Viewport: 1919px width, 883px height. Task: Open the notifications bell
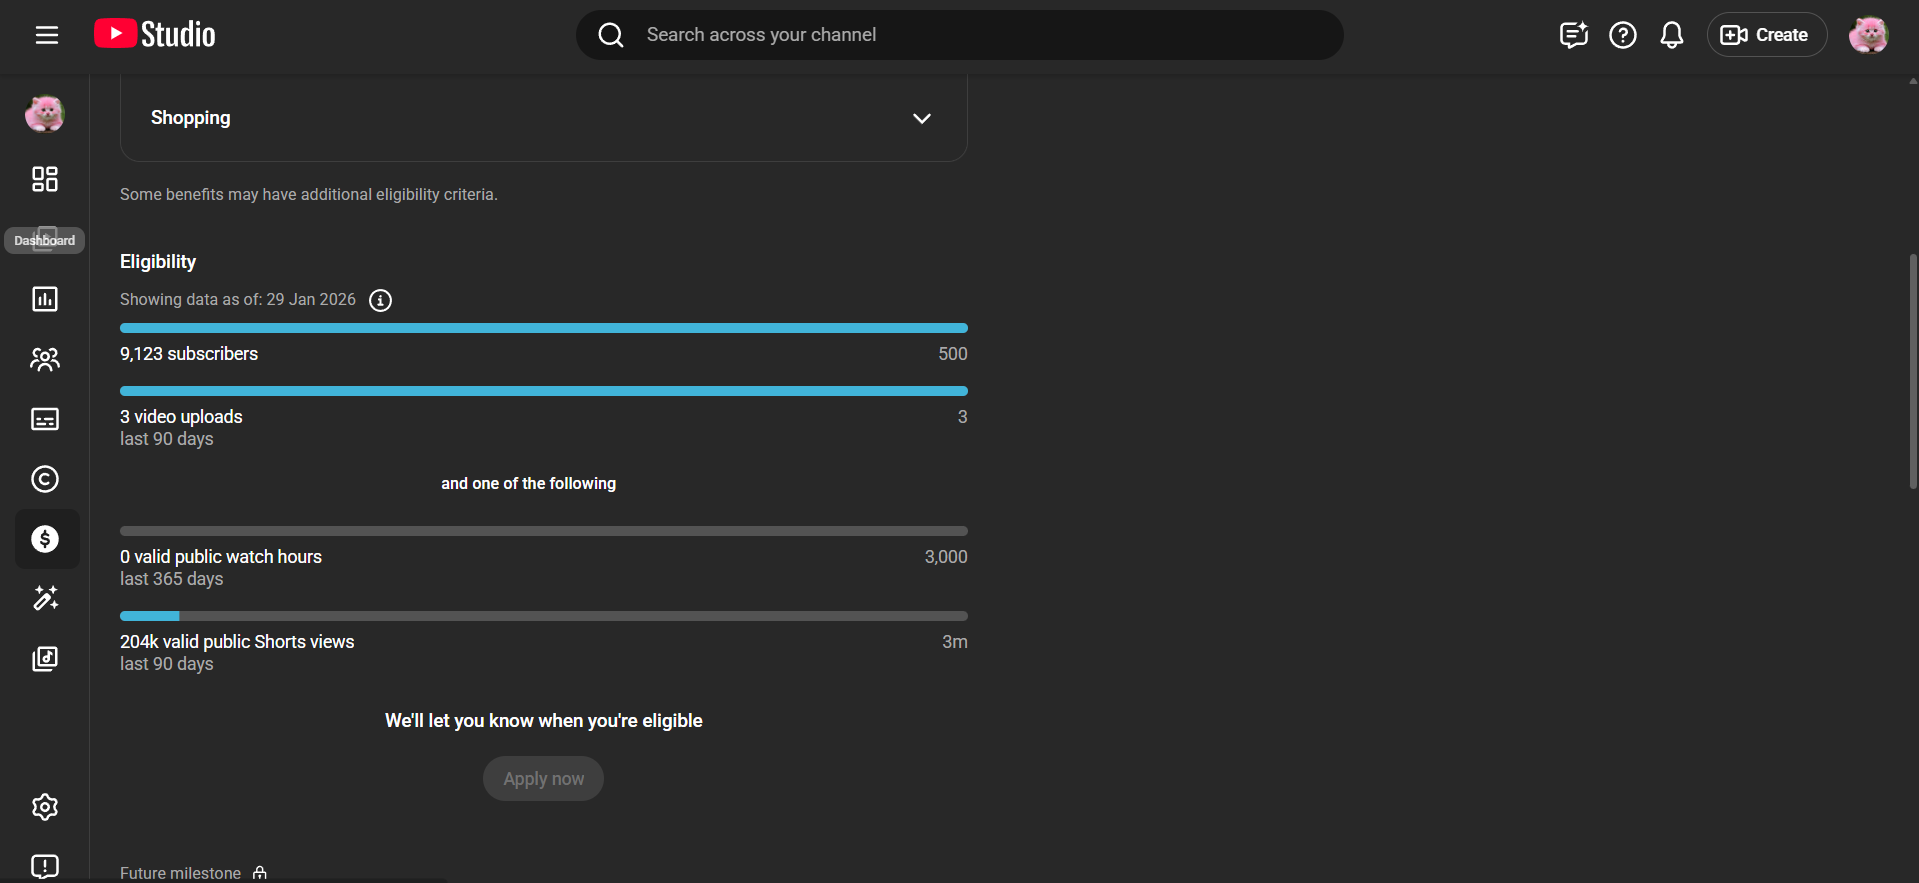[1671, 35]
